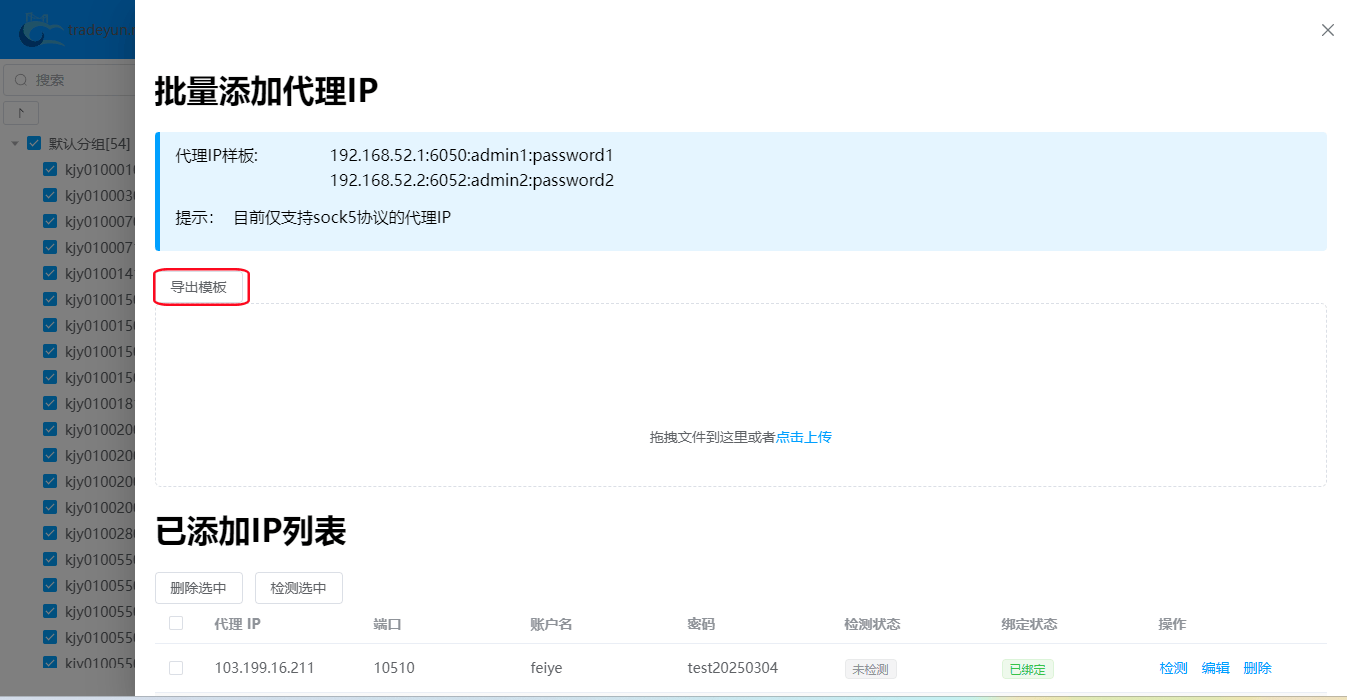Toggle the 默认分组[54] group checkbox
The image size is (1347, 700).
tap(34, 143)
